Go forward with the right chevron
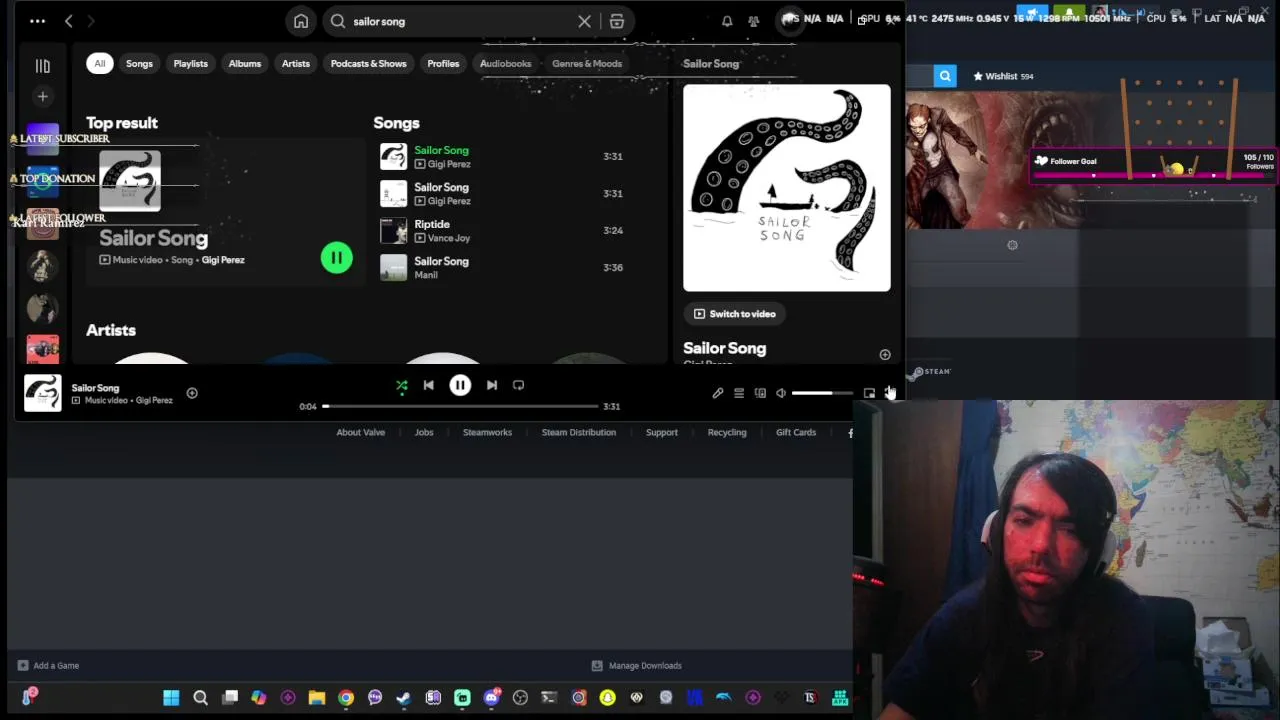 tap(91, 21)
